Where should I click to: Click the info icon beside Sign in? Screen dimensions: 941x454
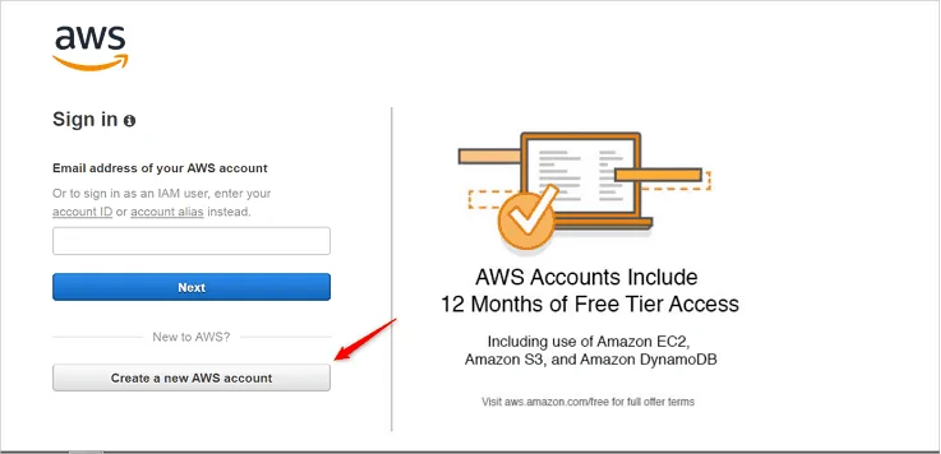click(130, 121)
